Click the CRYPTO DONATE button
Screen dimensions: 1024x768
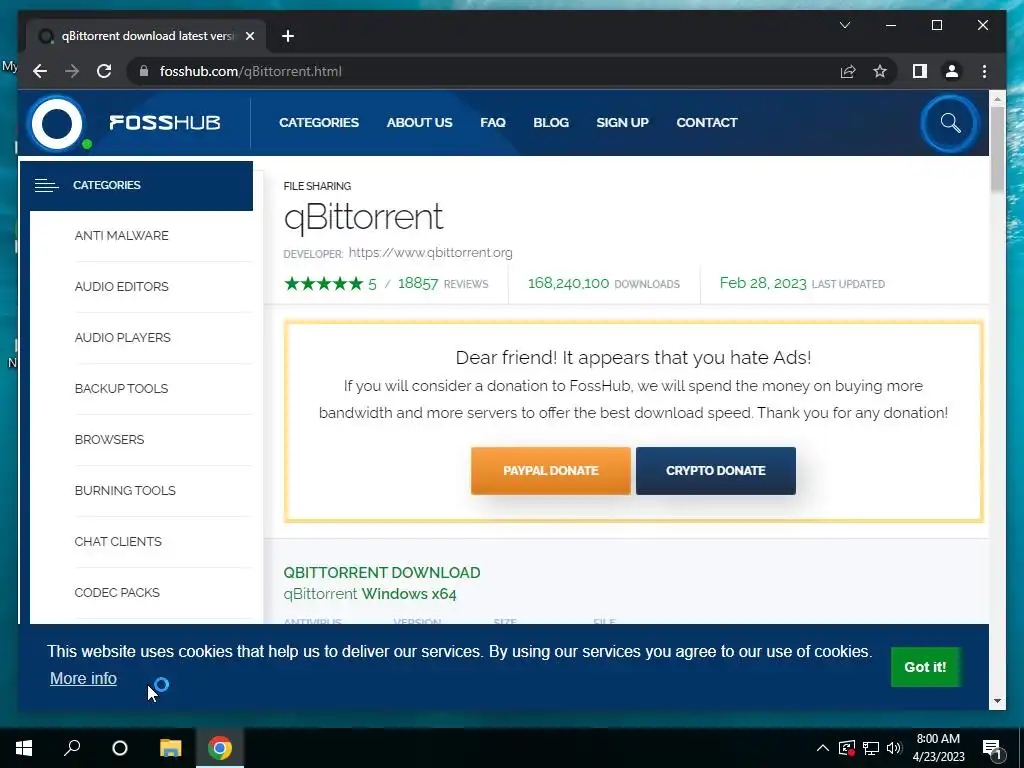[x=716, y=471]
